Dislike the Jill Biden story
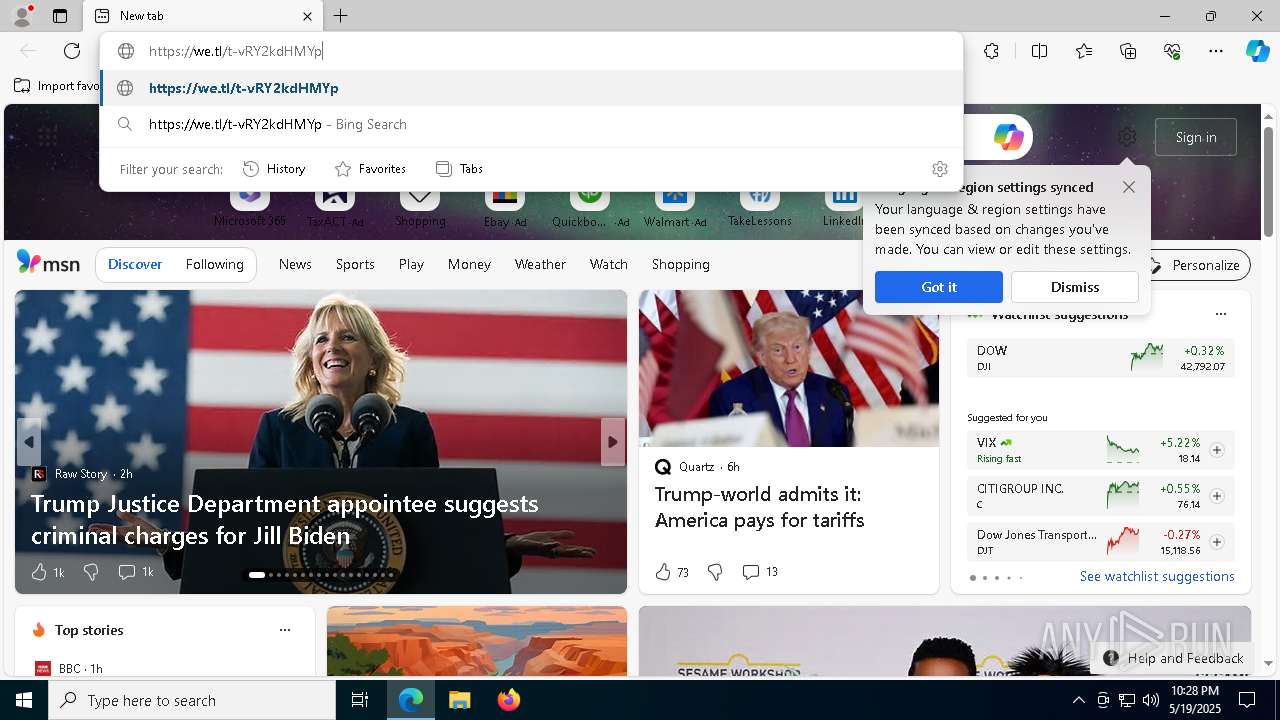 tap(91, 572)
